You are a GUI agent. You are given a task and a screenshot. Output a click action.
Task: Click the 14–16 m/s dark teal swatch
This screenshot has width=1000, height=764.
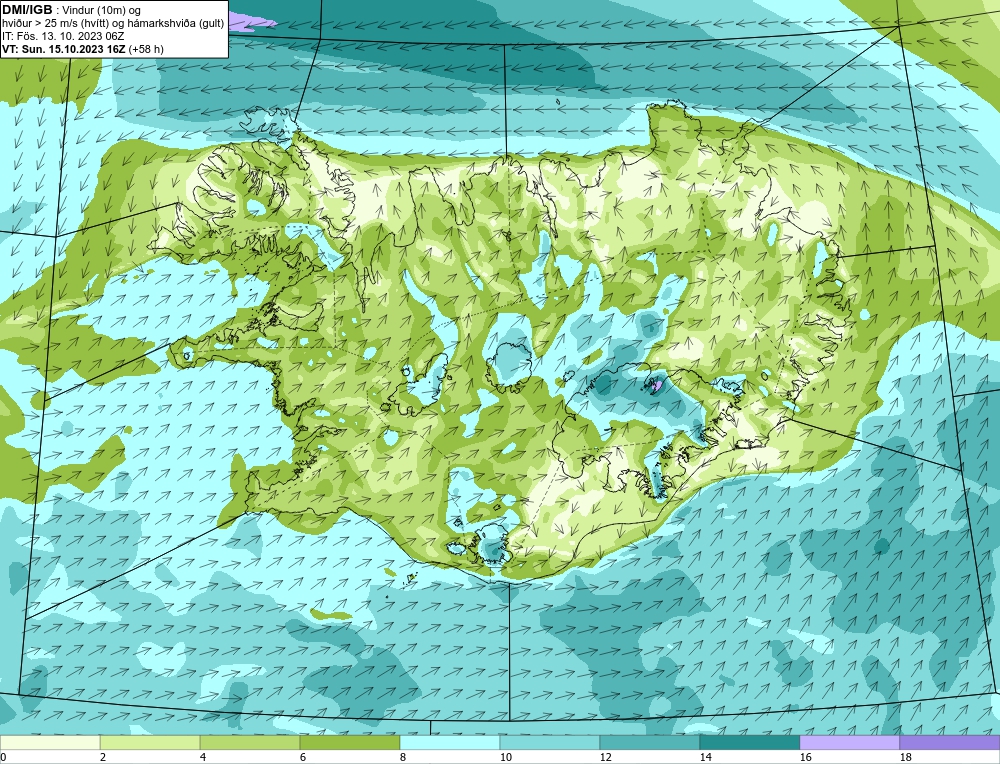click(750, 743)
